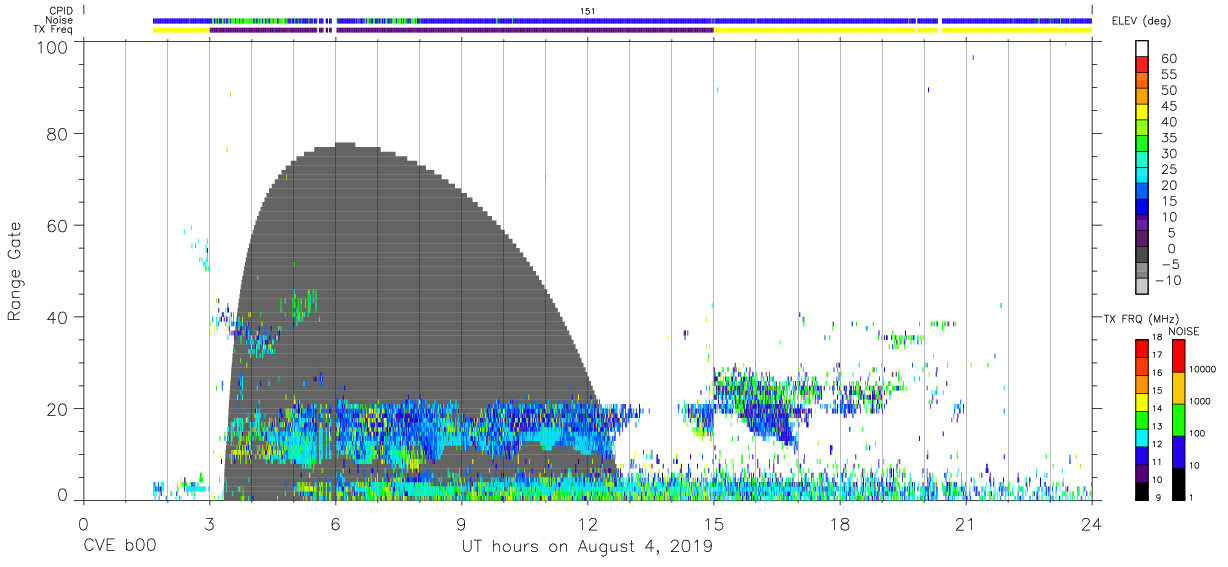Image resolution: width=1228 pixels, height=567 pixels.
Task: Click the blue 10–100 NOISE colorbar swatch
Action: pyautogui.click(x=1178, y=451)
